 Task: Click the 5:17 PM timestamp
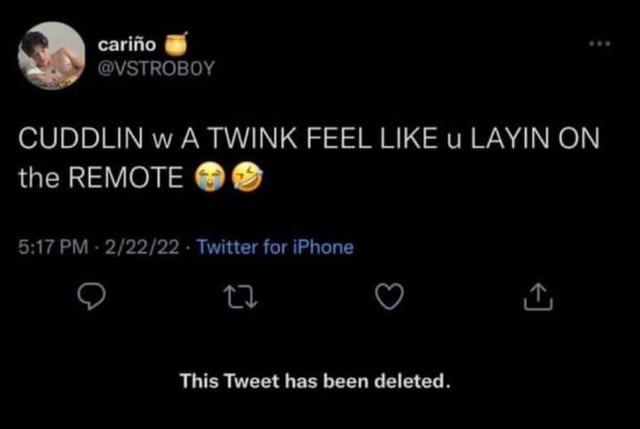53,247
